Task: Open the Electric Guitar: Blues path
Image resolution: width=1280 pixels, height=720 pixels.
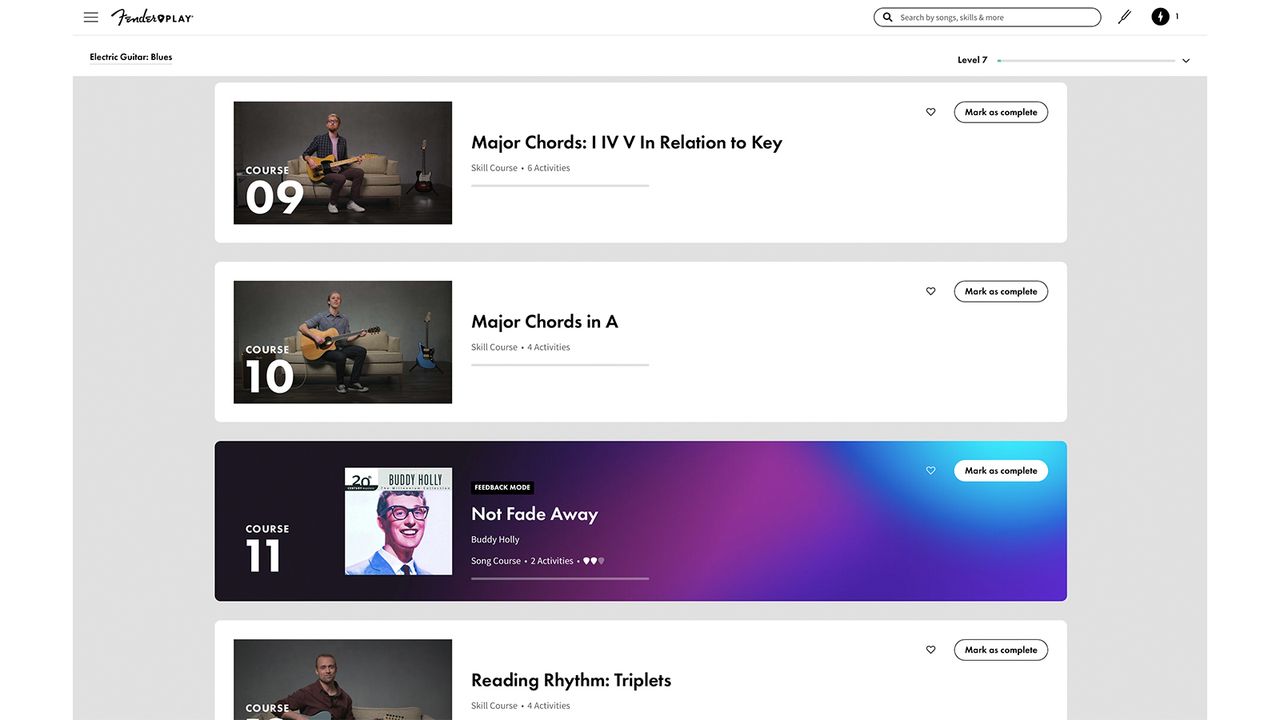Action: pos(131,57)
